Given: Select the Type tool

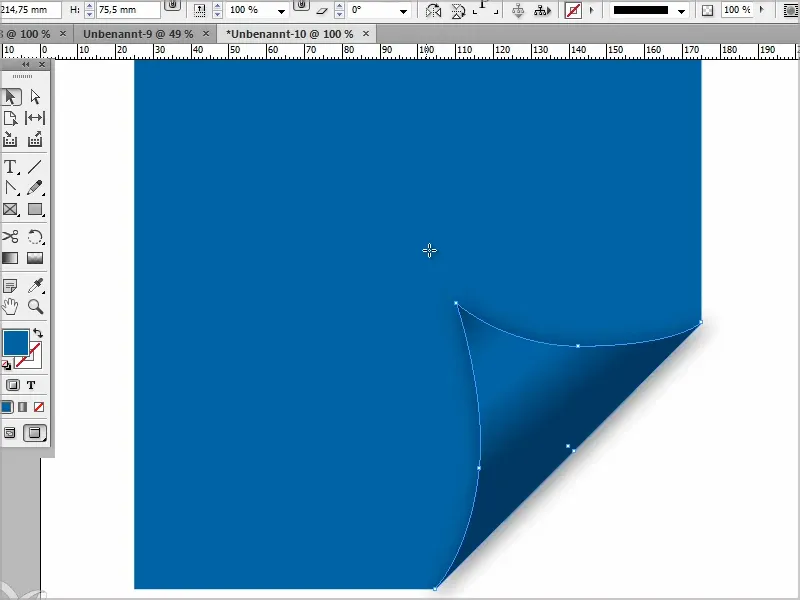Looking at the screenshot, I should click(x=10, y=167).
